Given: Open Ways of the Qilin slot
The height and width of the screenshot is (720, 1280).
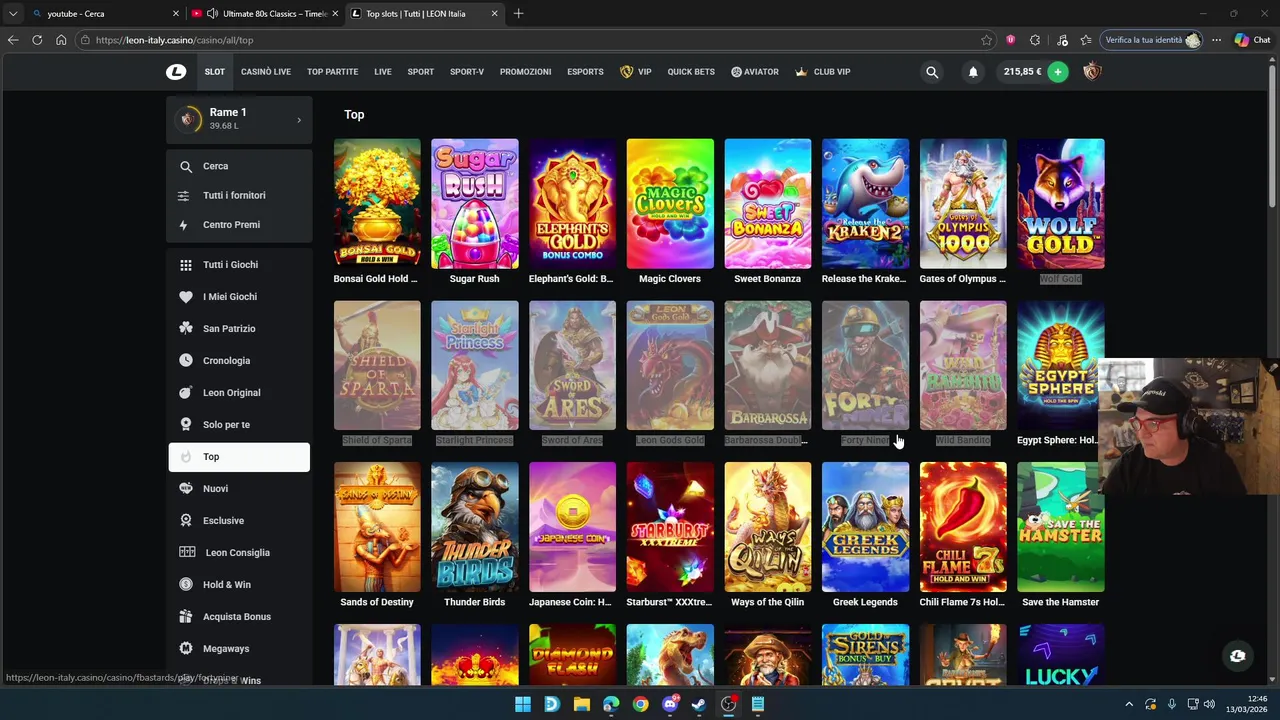Looking at the screenshot, I should pos(767,527).
